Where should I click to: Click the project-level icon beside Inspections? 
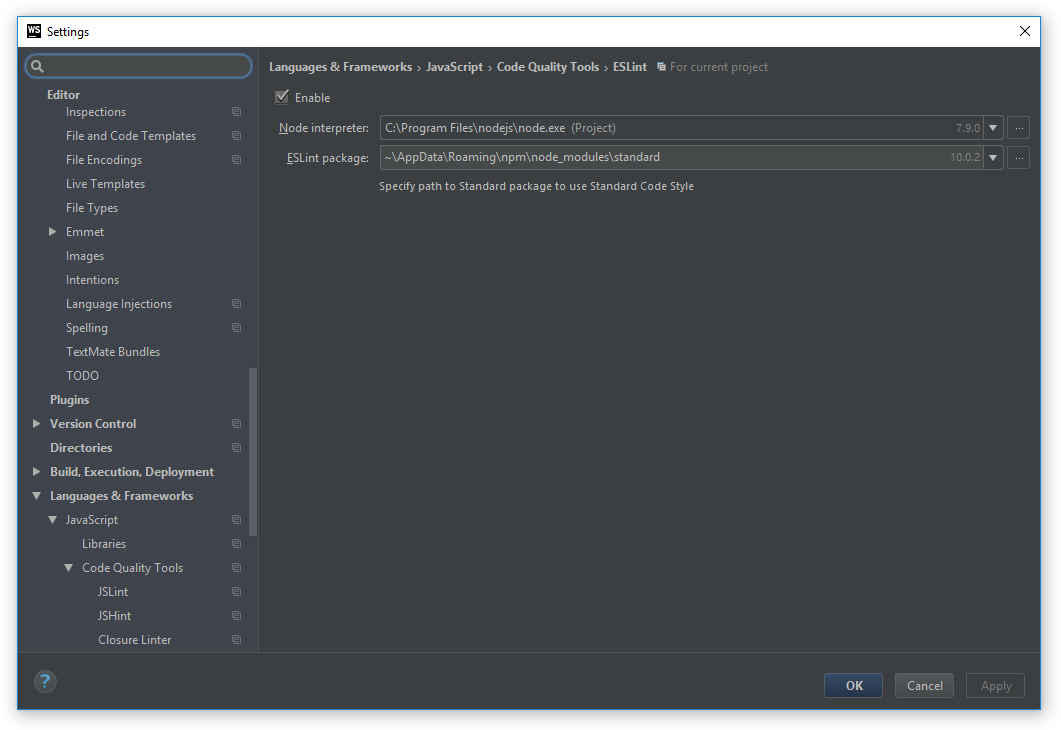pyautogui.click(x=236, y=112)
